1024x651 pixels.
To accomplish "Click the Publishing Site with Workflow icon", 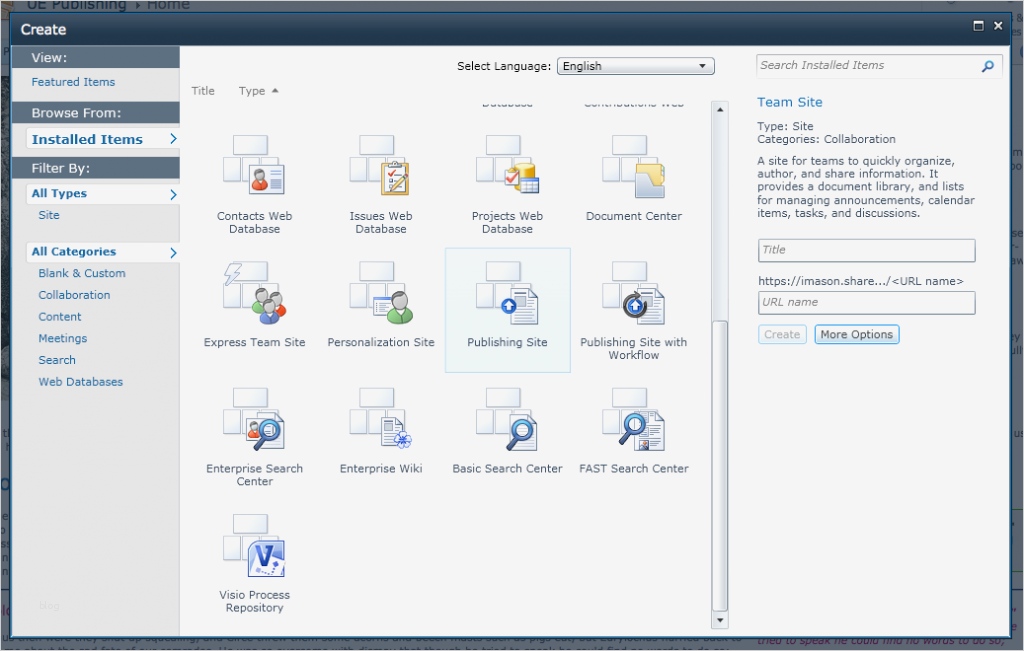I will (634, 294).
